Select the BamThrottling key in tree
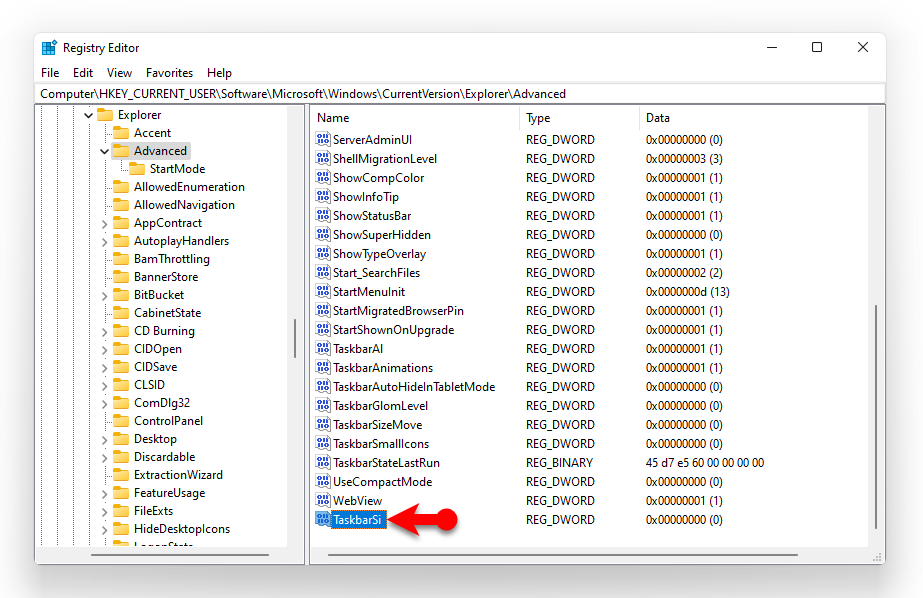Screen dimensions: 923x598 [171, 259]
